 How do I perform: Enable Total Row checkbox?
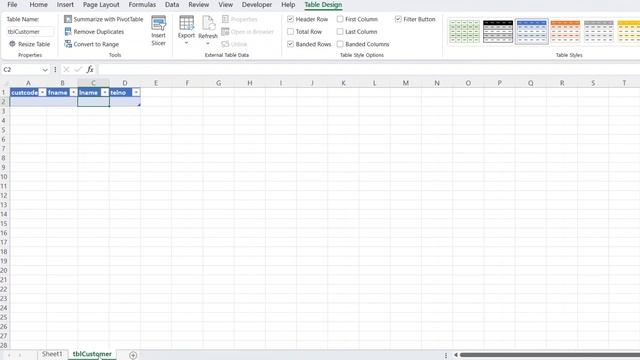[290, 31]
